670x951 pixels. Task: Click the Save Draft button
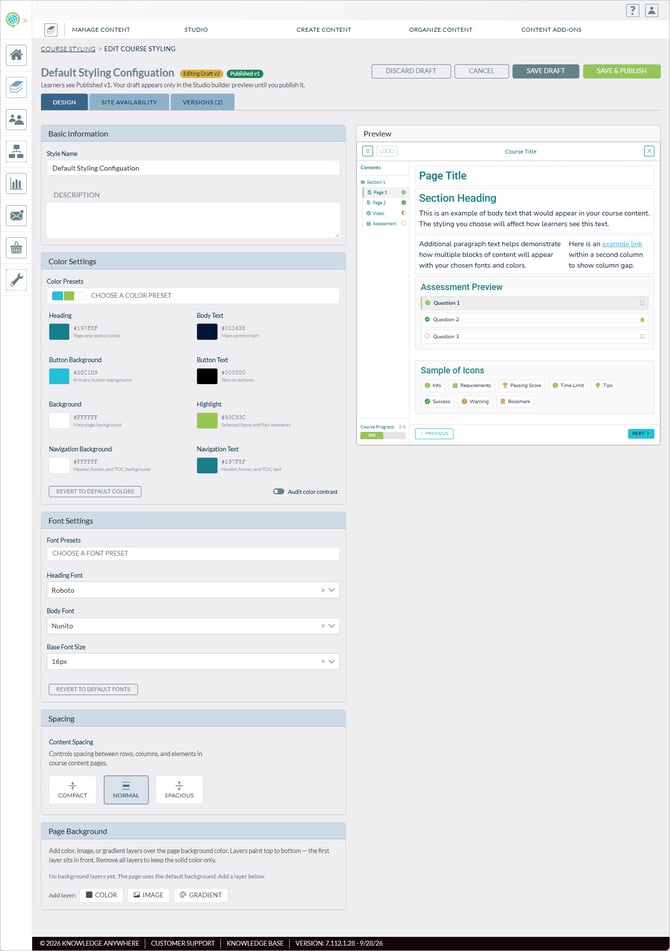[x=546, y=71]
